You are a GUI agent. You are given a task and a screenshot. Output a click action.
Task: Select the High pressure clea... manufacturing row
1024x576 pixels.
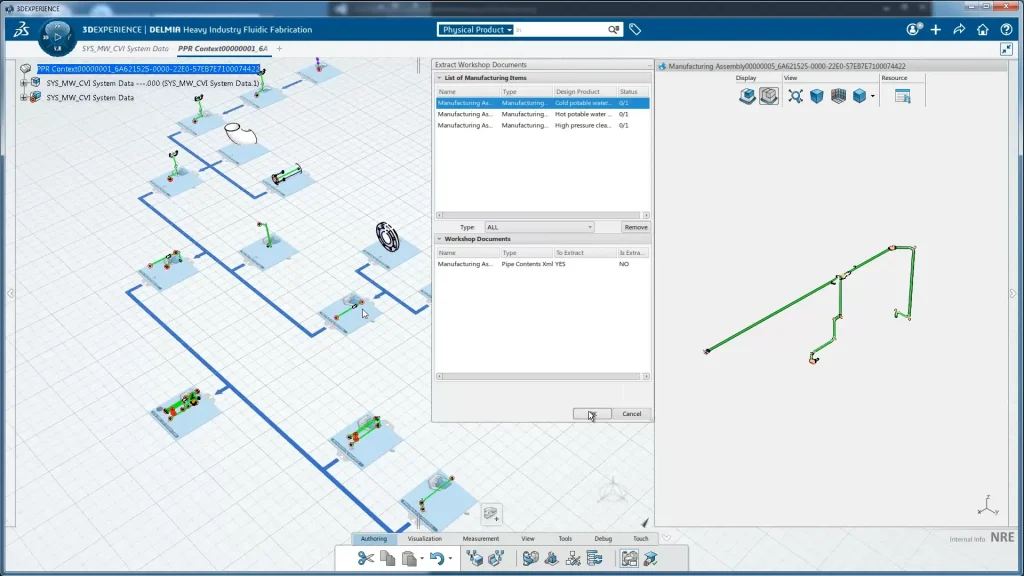pyautogui.click(x=543, y=125)
